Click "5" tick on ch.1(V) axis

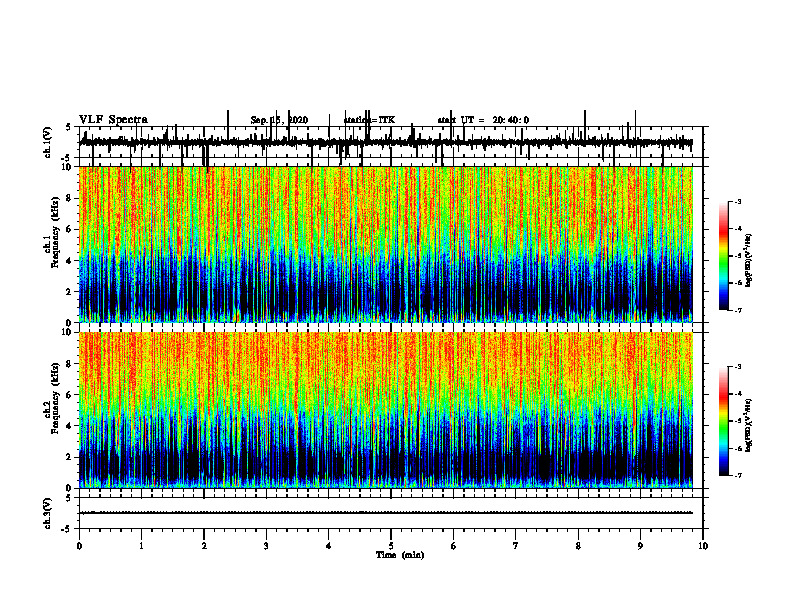68,128
